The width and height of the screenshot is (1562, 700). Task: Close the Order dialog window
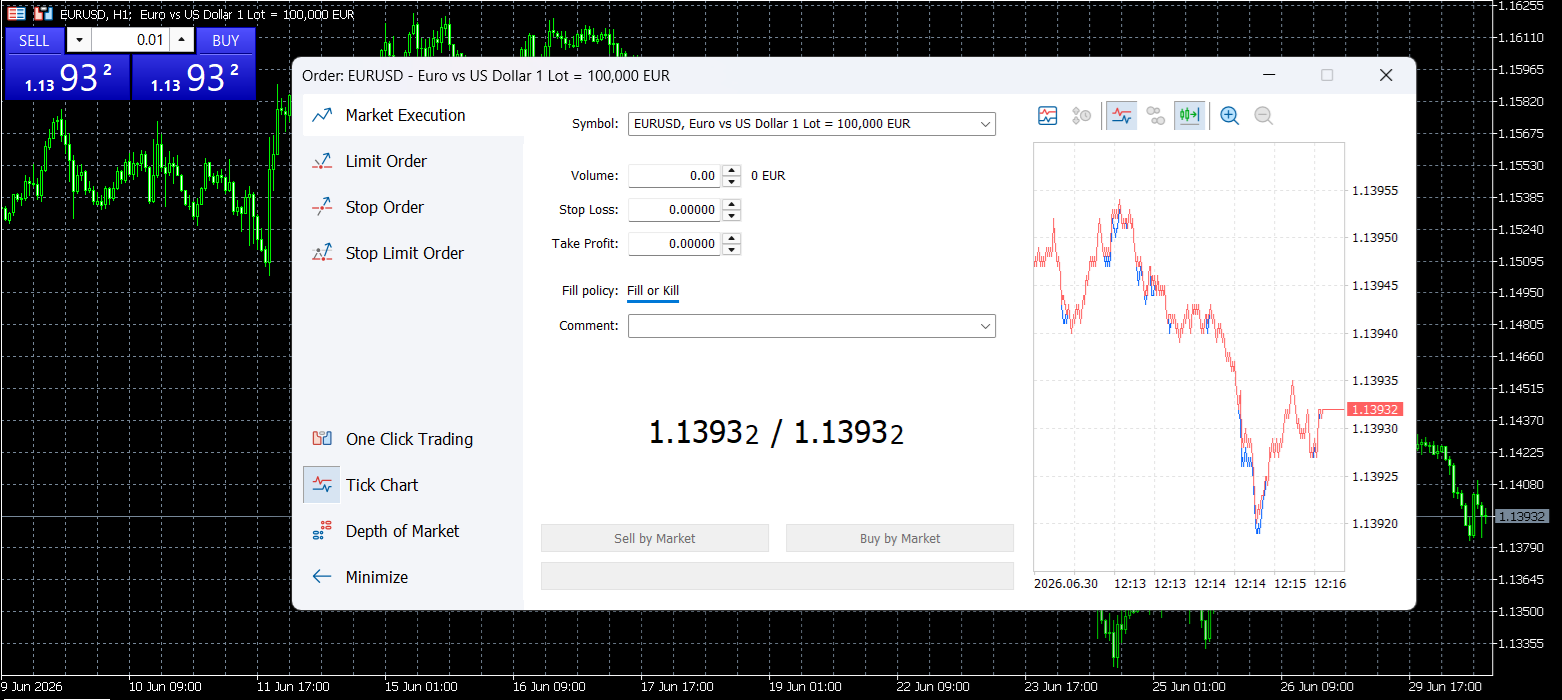[1386, 75]
